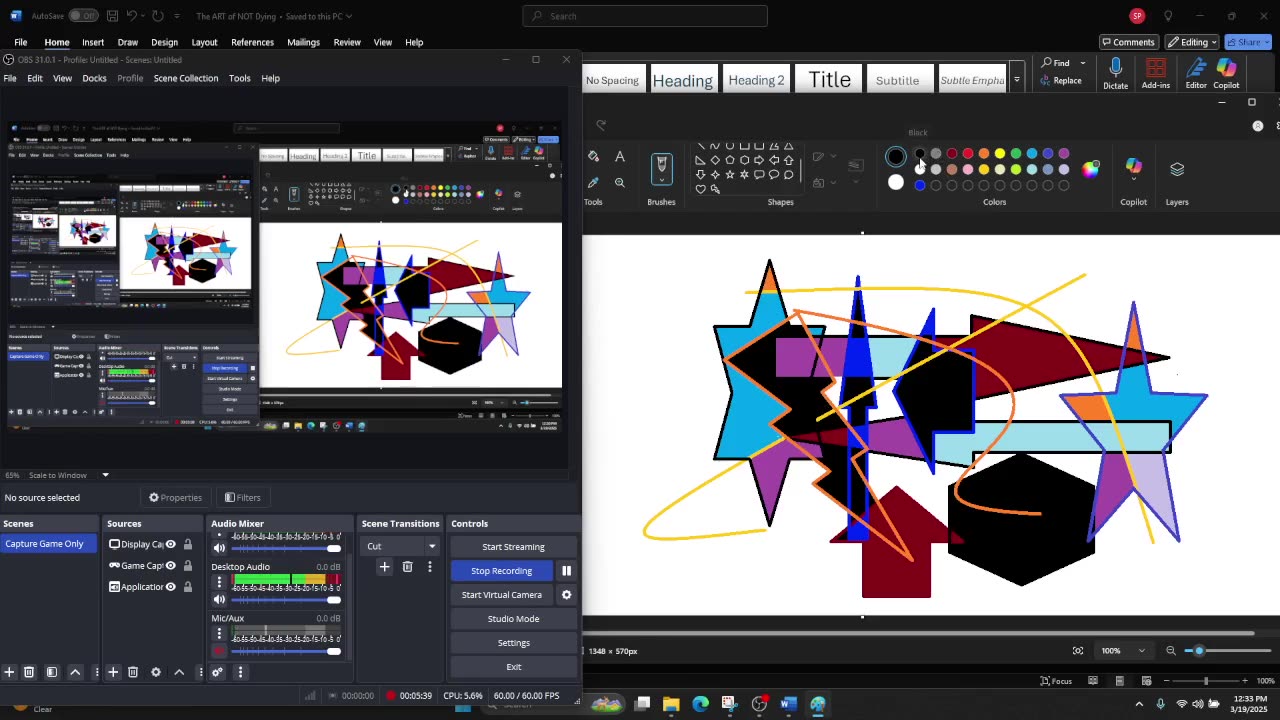Open advanced audio properties in Audio Mixer
The width and height of the screenshot is (1280, 720).
click(x=217, y=672)
